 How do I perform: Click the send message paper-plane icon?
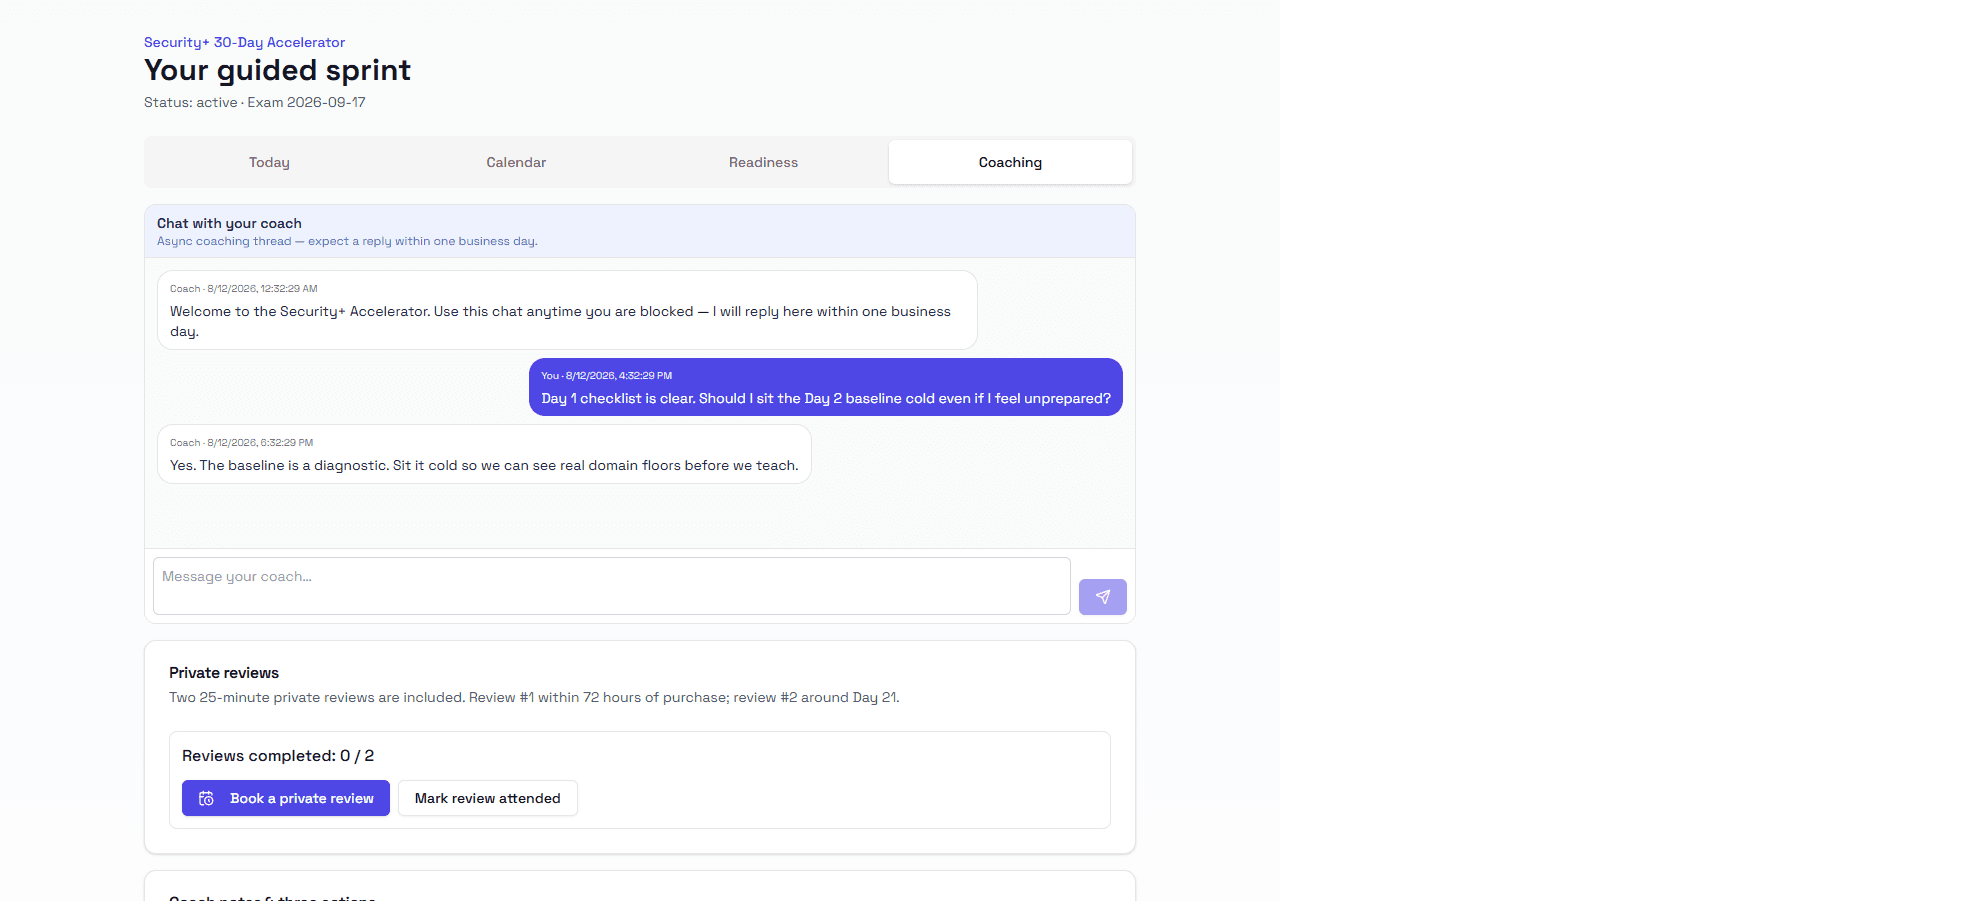[1102, 597]
